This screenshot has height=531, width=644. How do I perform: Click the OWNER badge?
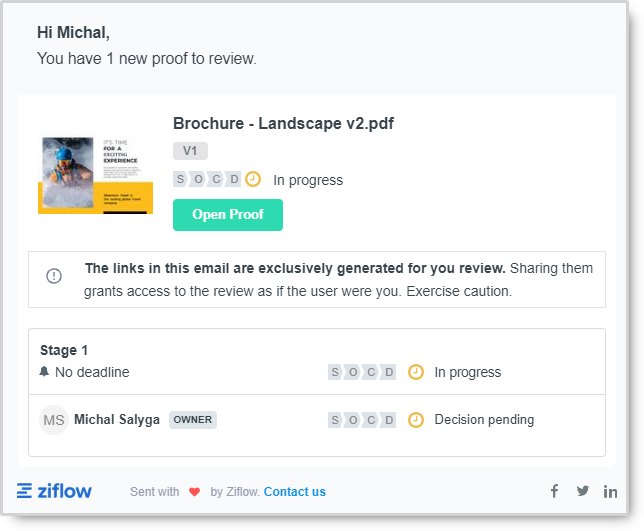coord(193,420)
